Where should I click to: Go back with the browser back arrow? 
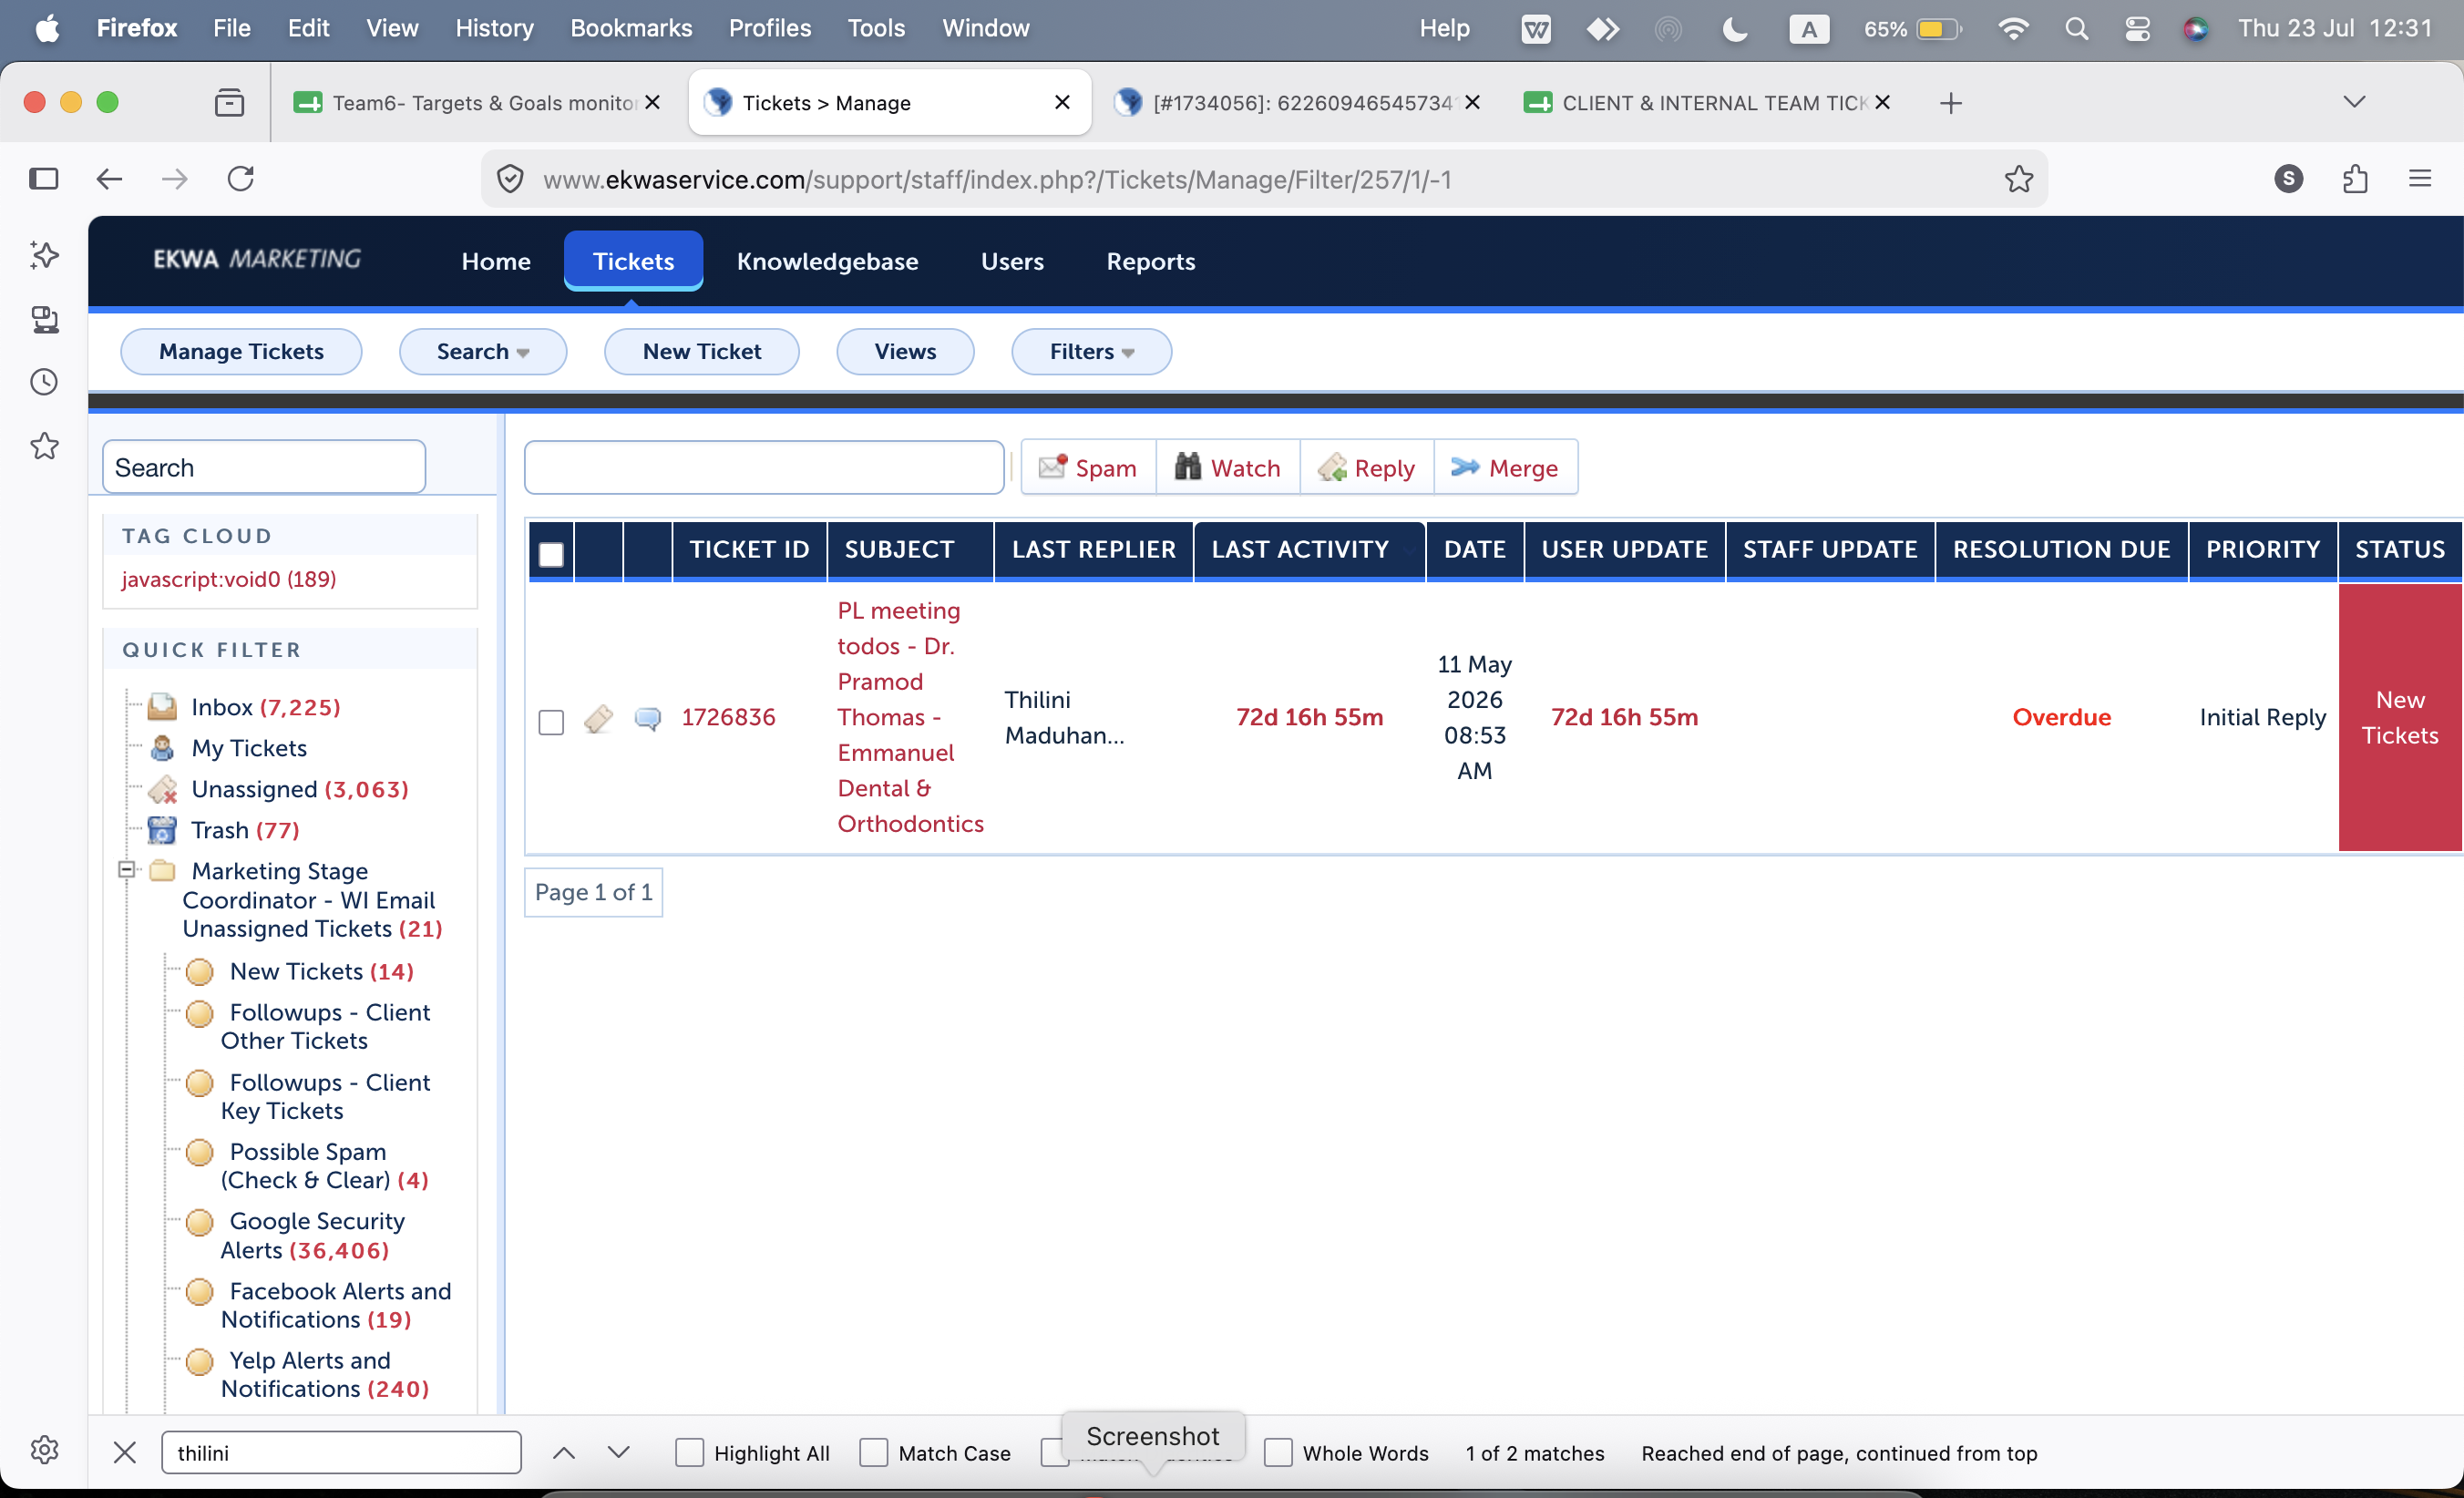(x=109, y=179)
